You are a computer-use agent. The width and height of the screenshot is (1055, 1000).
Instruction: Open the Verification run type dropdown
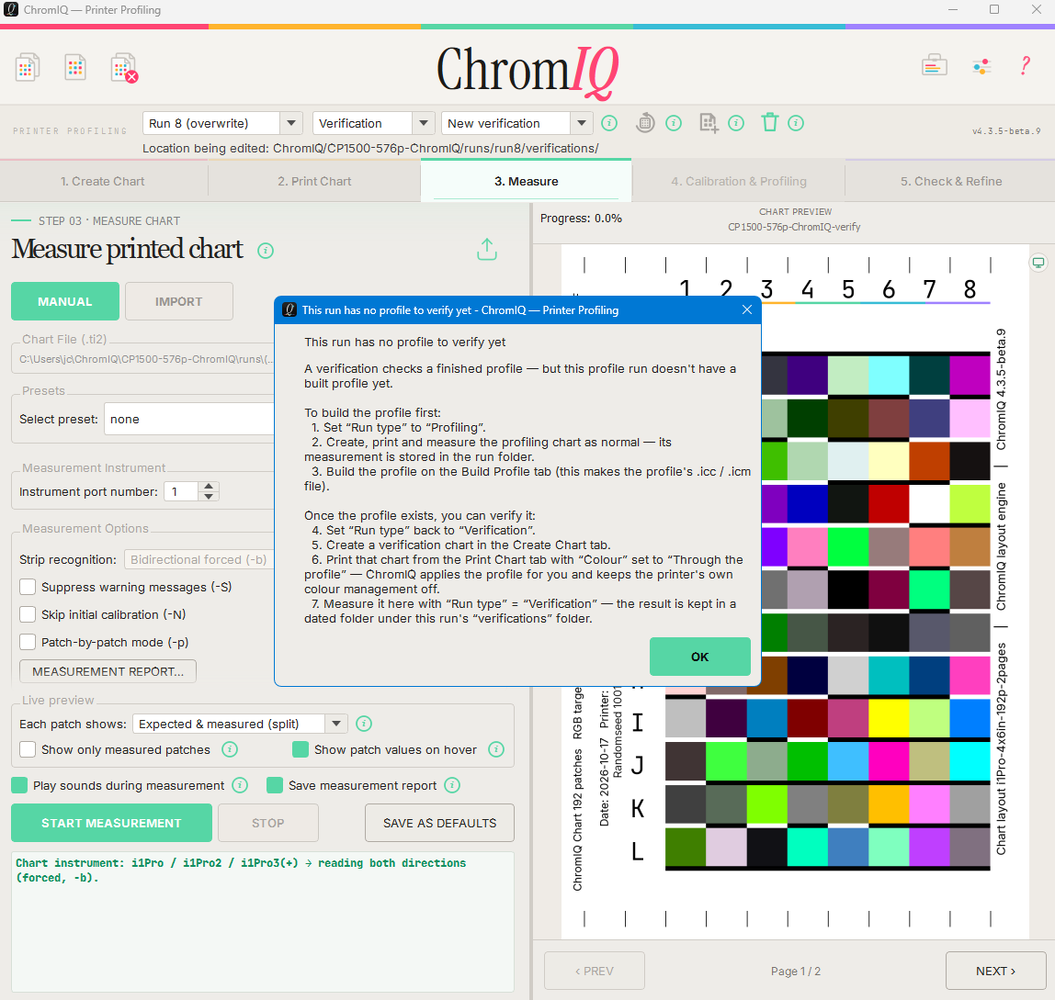point(373,123)
